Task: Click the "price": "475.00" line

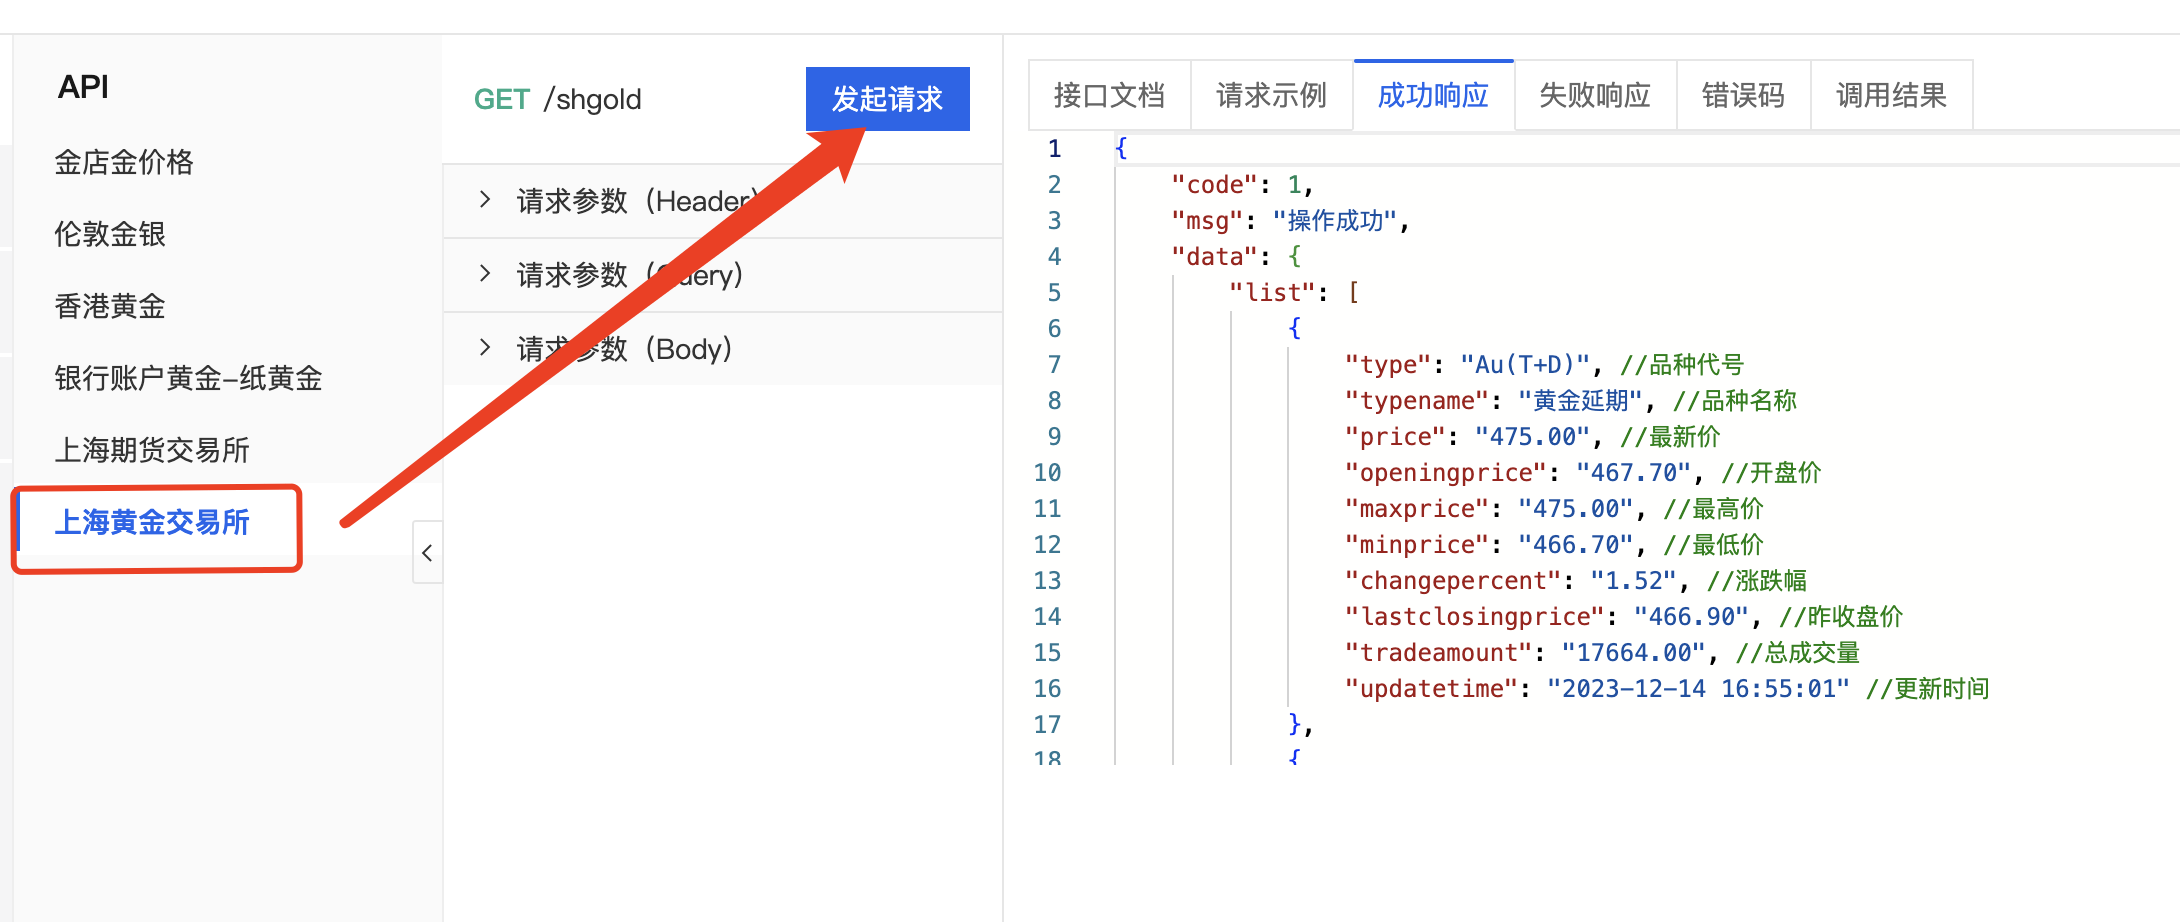Action: click(1532, 437)
